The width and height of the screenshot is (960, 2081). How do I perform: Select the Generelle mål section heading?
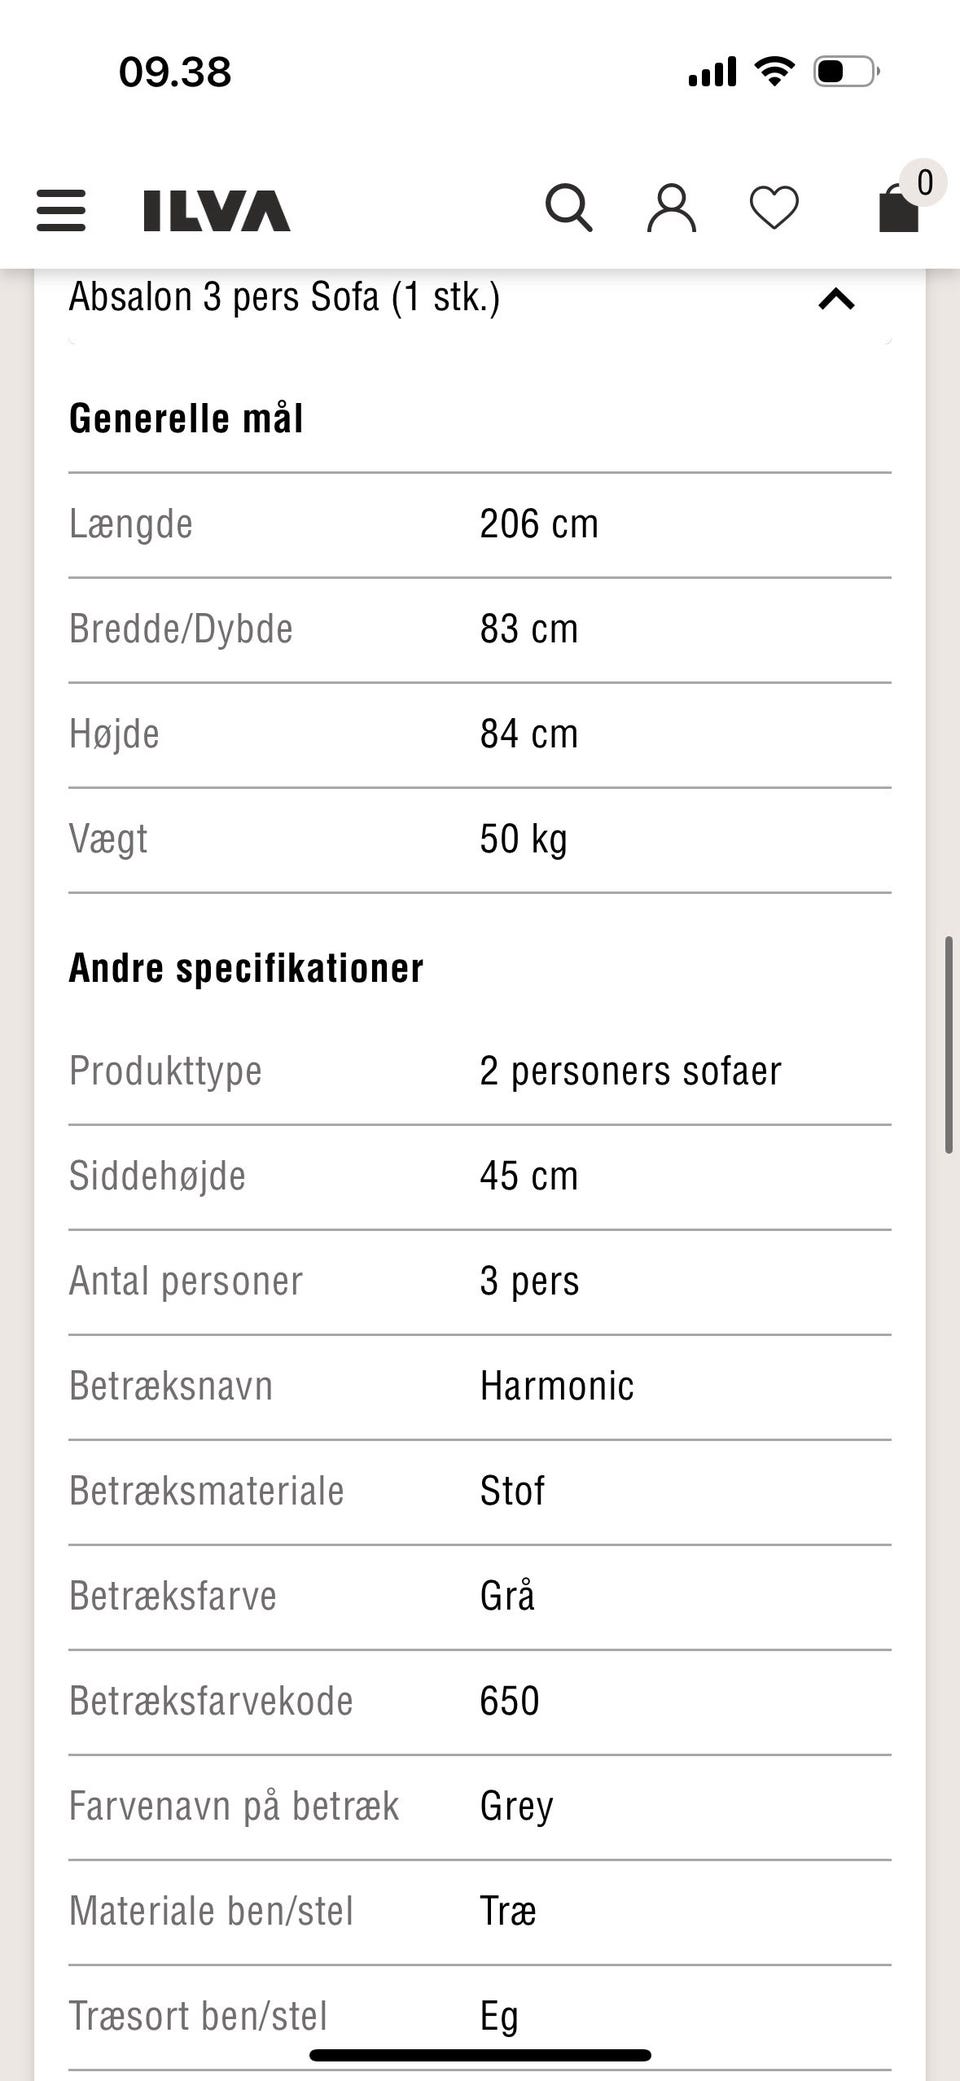[x=186, y=418]
